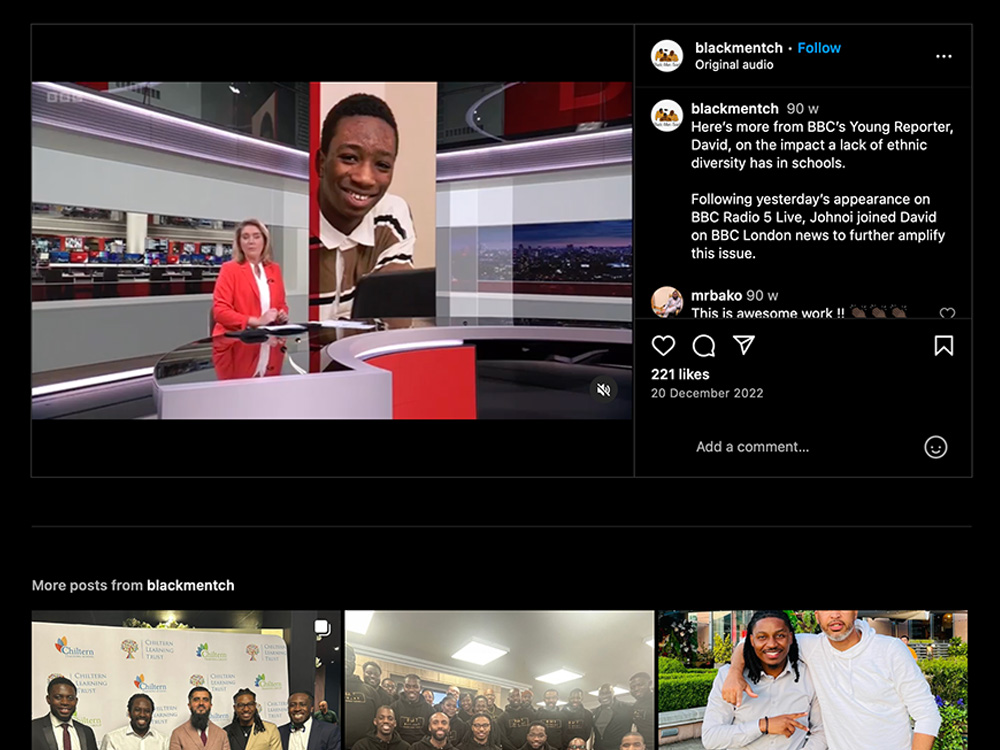Open blackmentch link in More posts heading
The width and height of the screenshot is (1000, 750).
pos(190,585)
